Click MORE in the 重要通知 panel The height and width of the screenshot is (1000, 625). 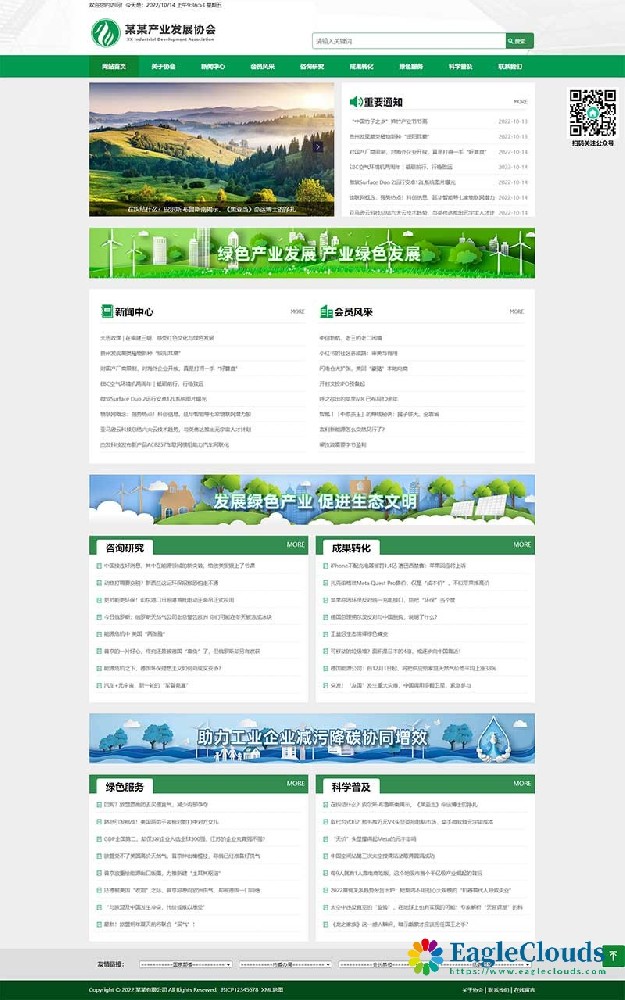pyautogui.click(x=520, y=102)
